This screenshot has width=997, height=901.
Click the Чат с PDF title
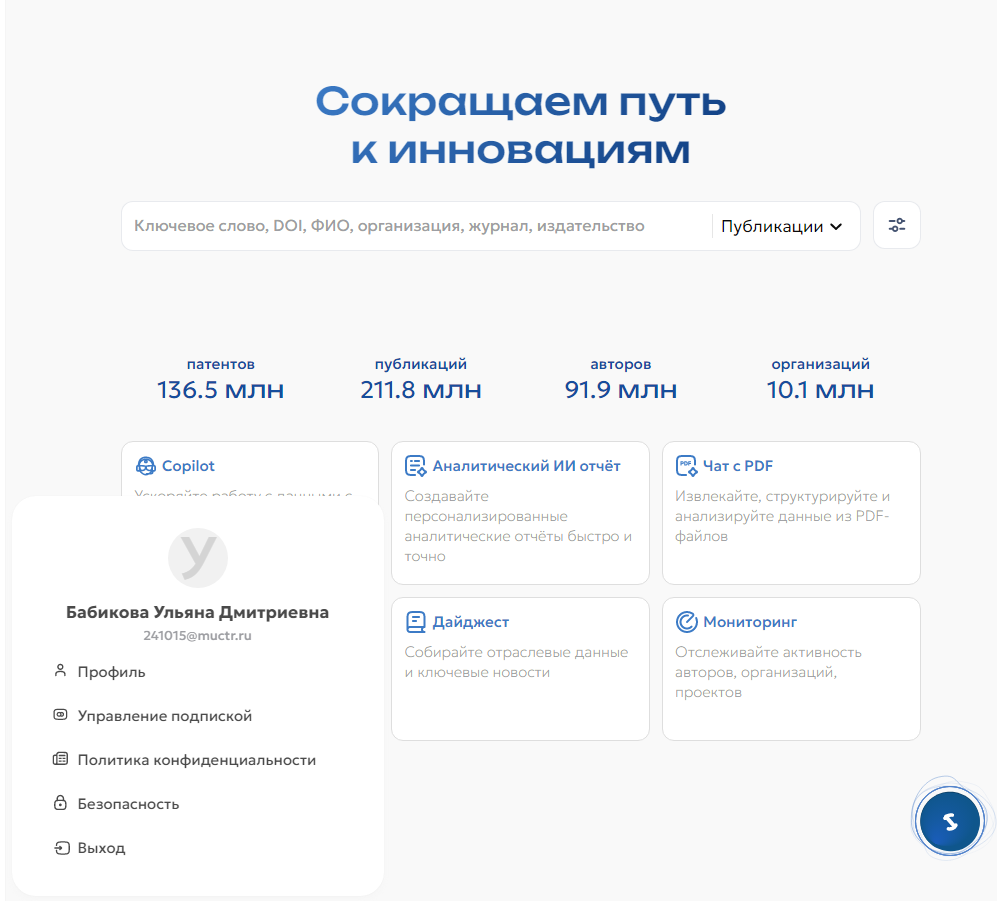point(738,466)
